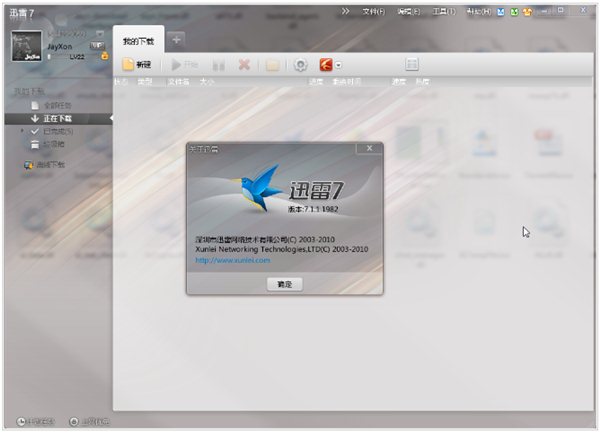Click the 新建 new task button
This screenshot has height=433, width=600.
(x=137, y=65)
